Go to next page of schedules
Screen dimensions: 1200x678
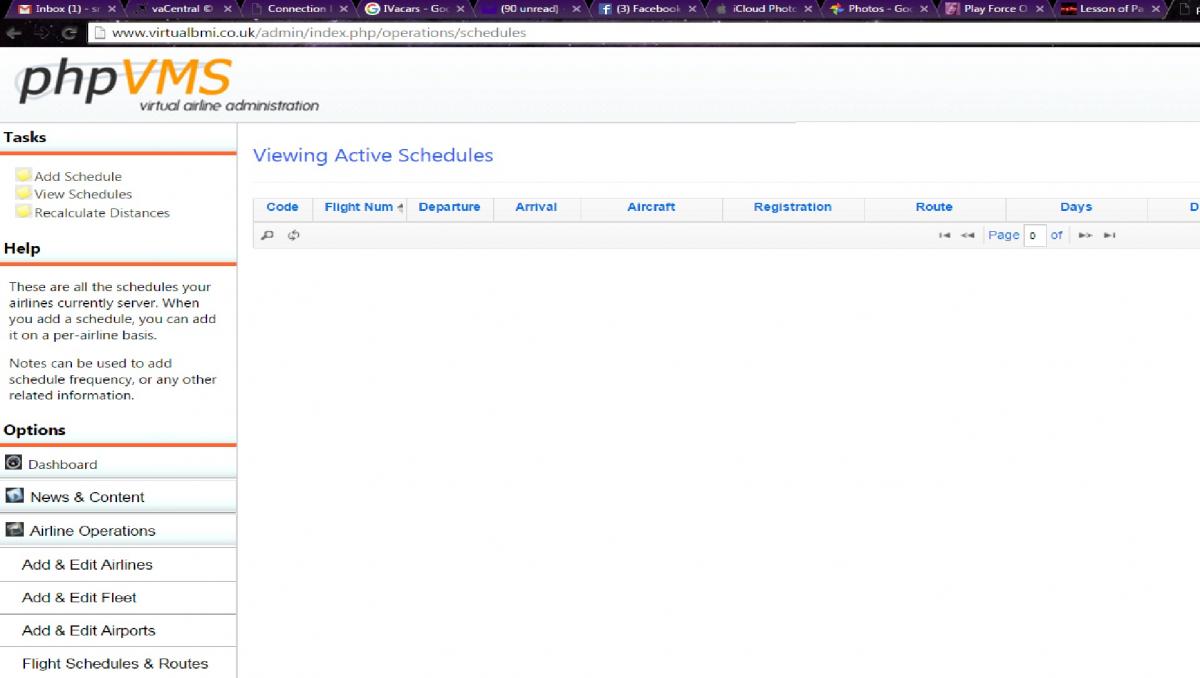tap(1085, 236)
